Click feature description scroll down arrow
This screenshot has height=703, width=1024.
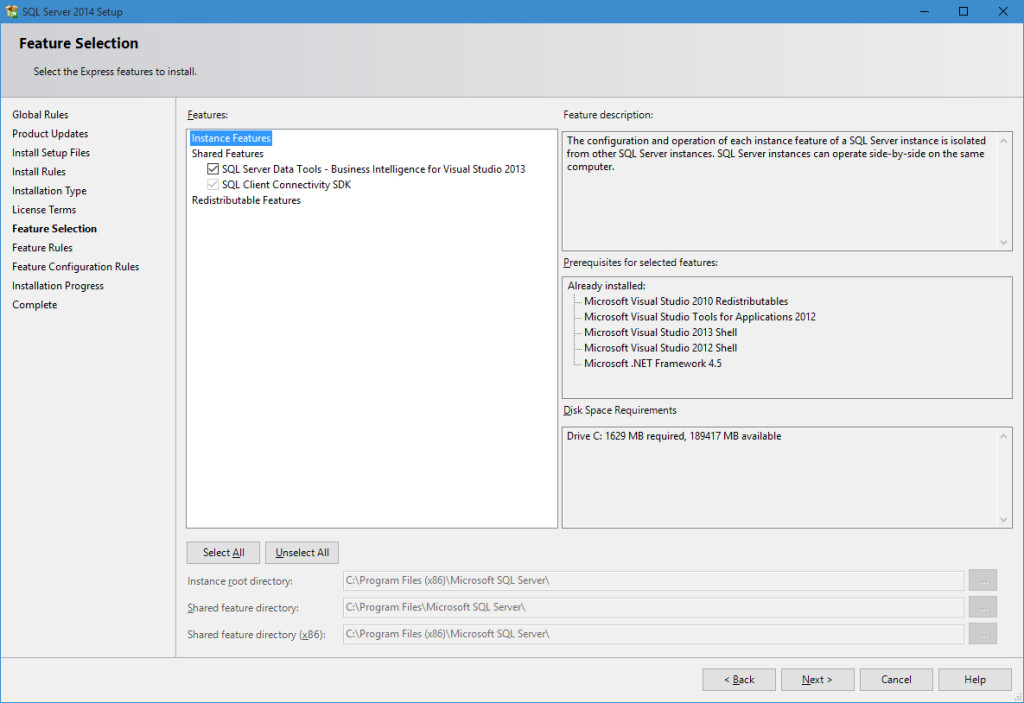point(1004,242)
